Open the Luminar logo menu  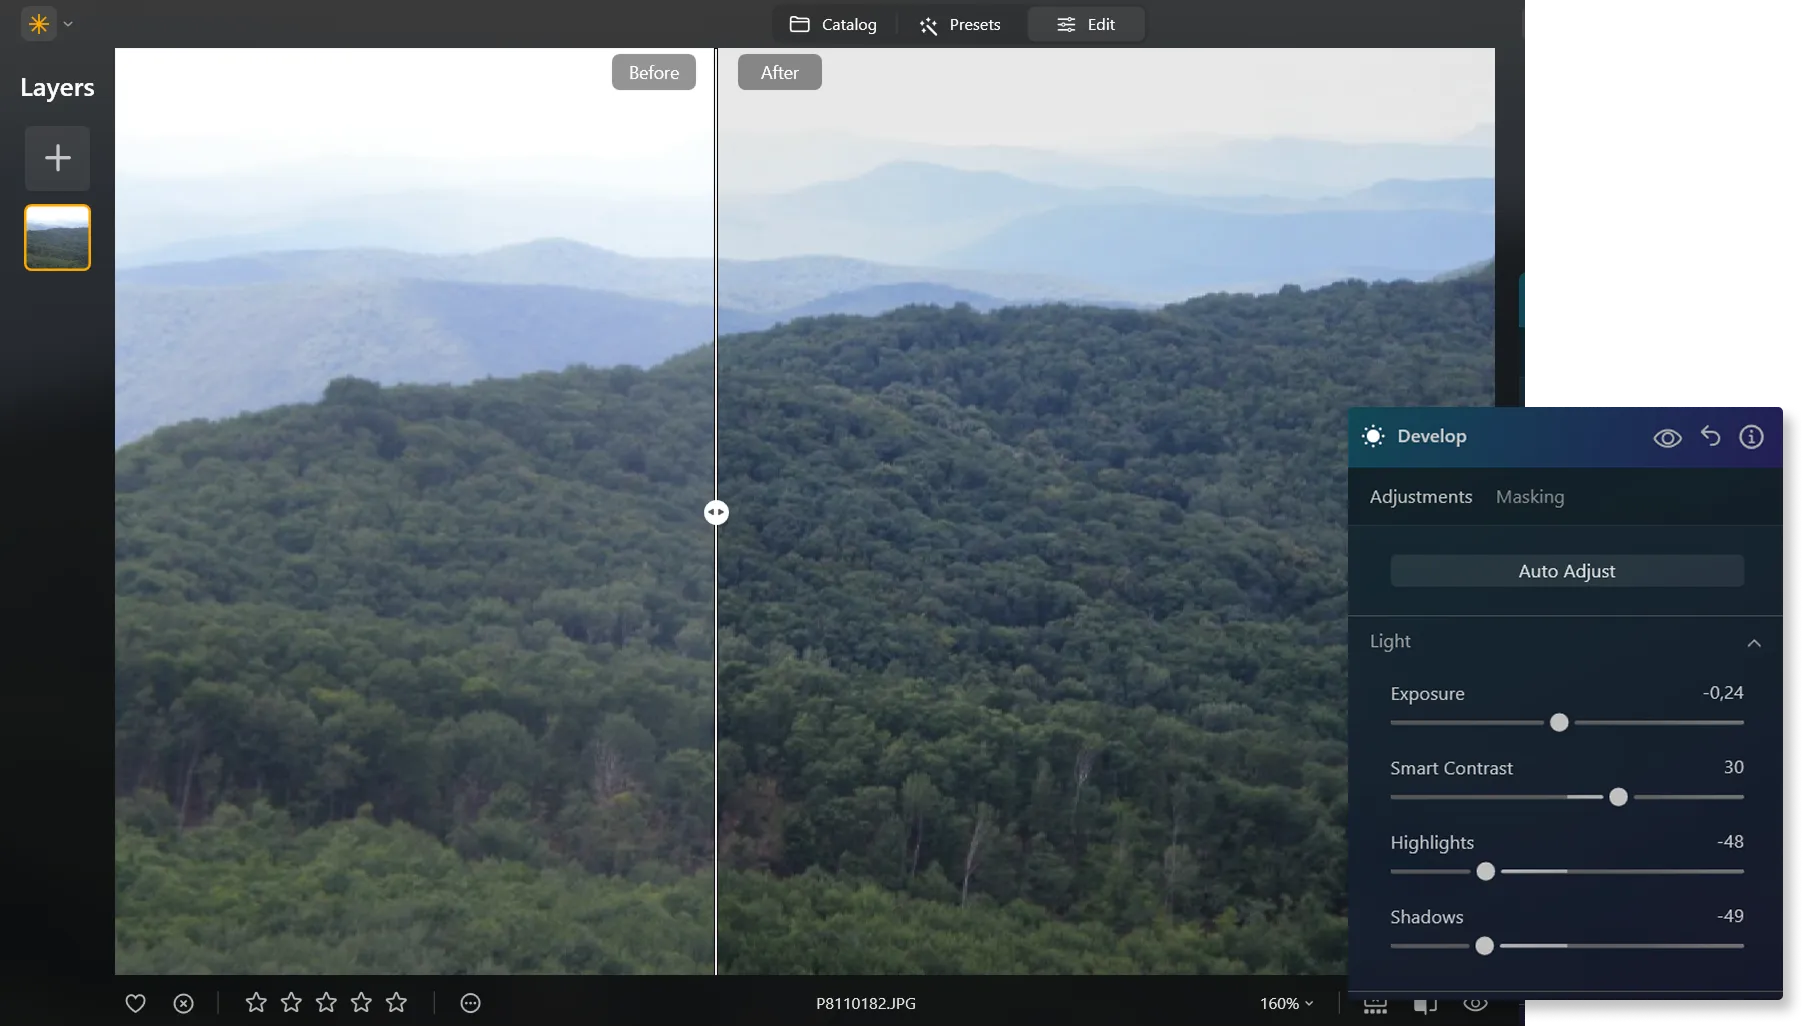[x=39, y=24]
